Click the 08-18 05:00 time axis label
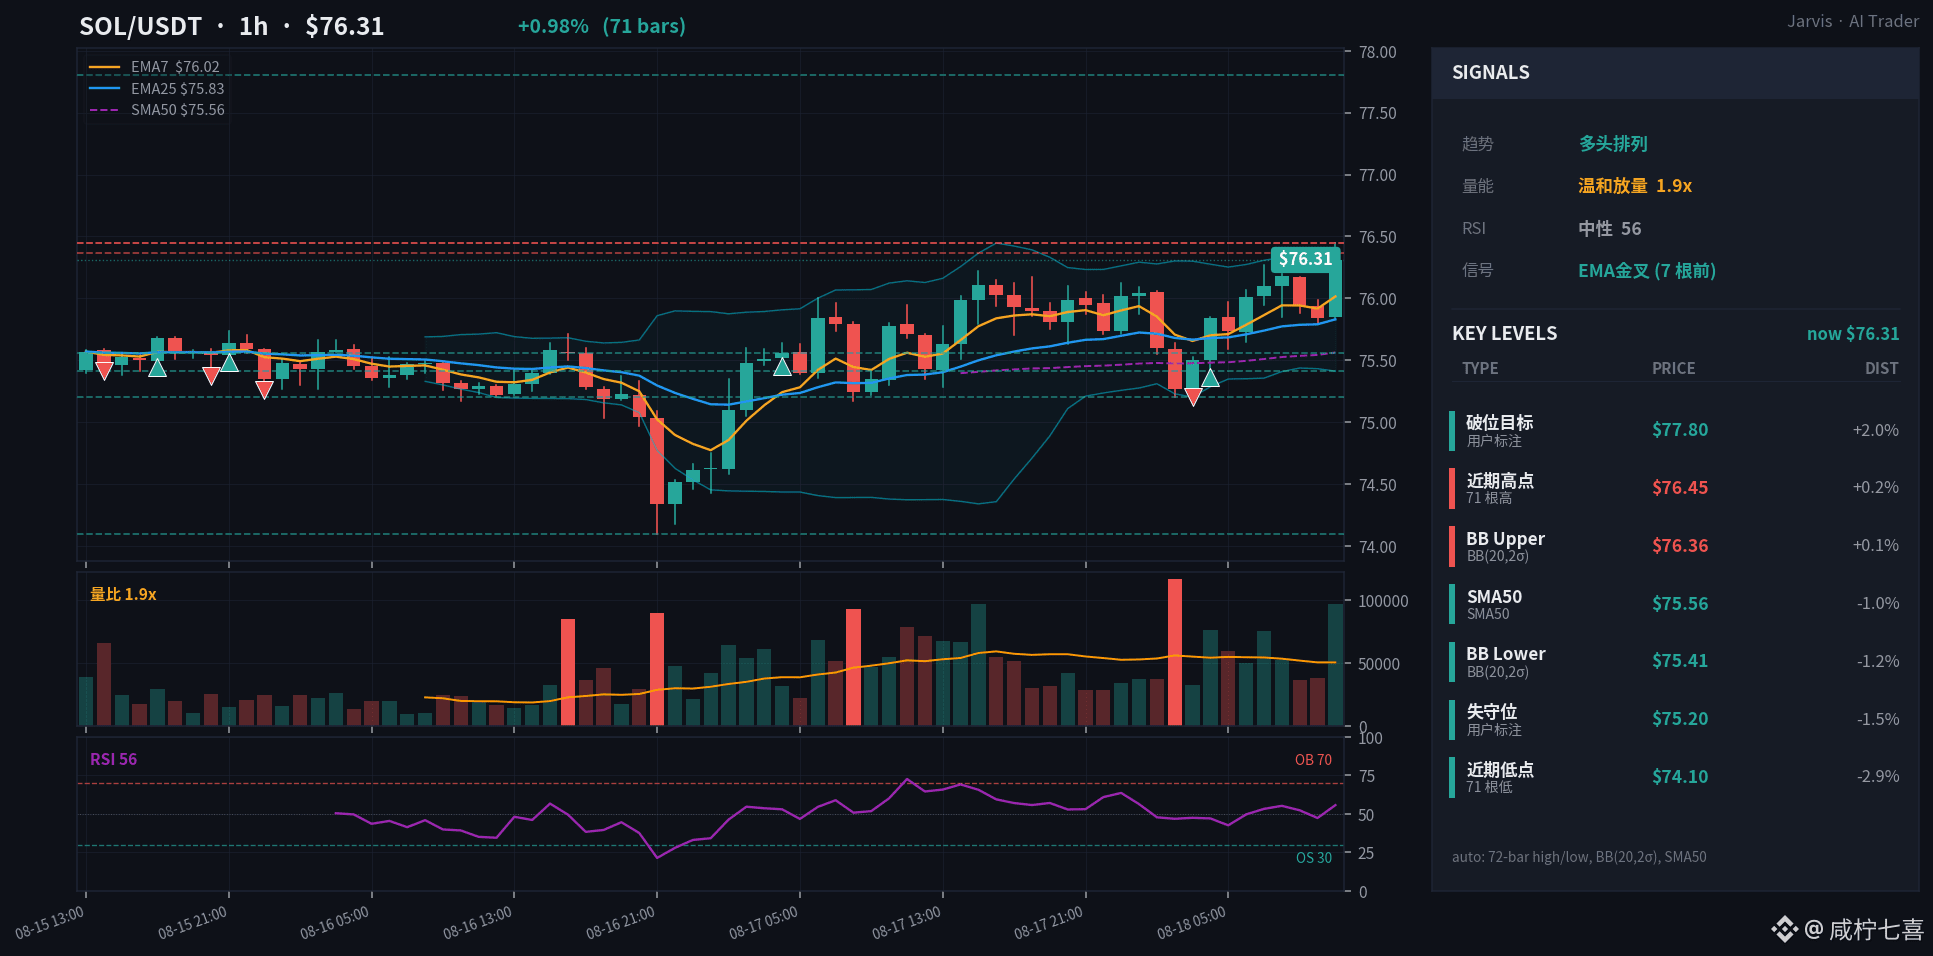 [x=1191, y=923]
